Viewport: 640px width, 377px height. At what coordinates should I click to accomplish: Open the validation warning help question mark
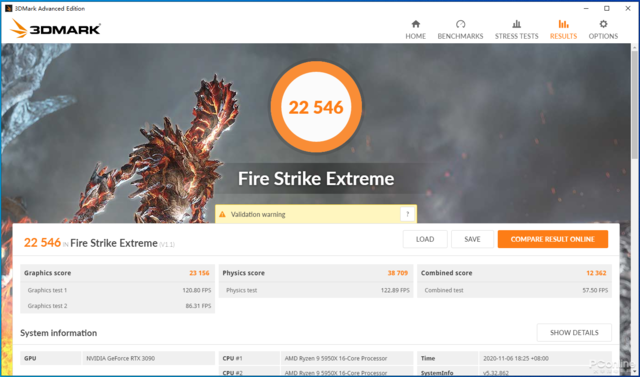click(x=407, y=214)
